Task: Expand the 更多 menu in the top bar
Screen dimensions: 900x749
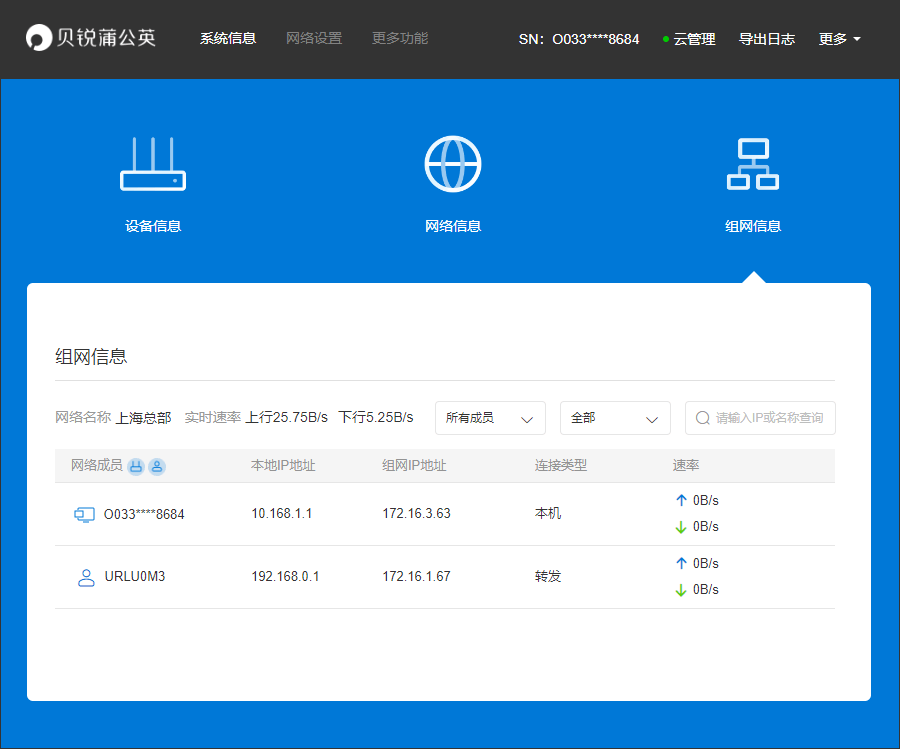Action: 838,39
